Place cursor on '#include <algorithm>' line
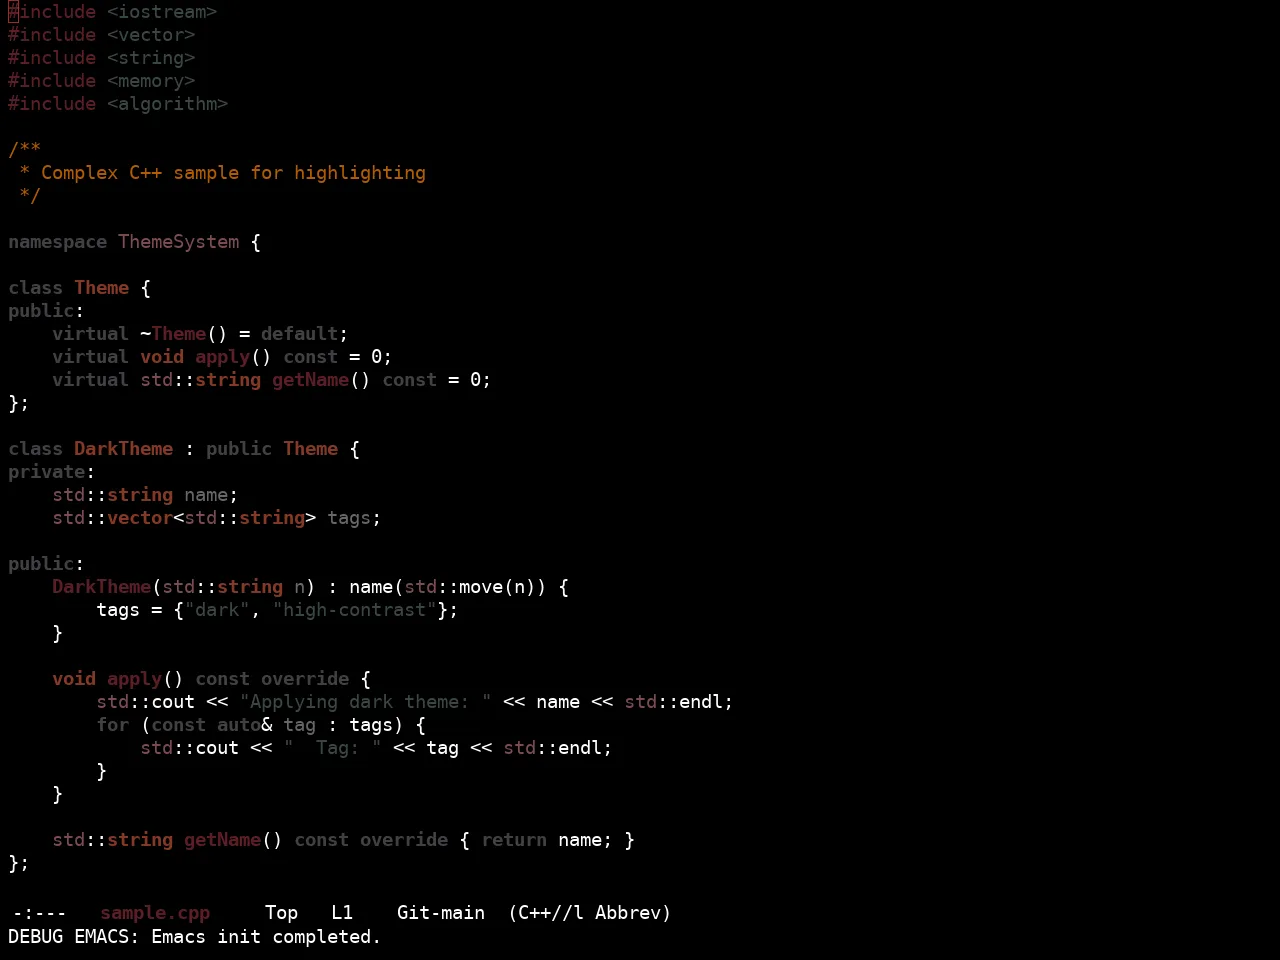The image size is (1280, 960). point(118,104)
